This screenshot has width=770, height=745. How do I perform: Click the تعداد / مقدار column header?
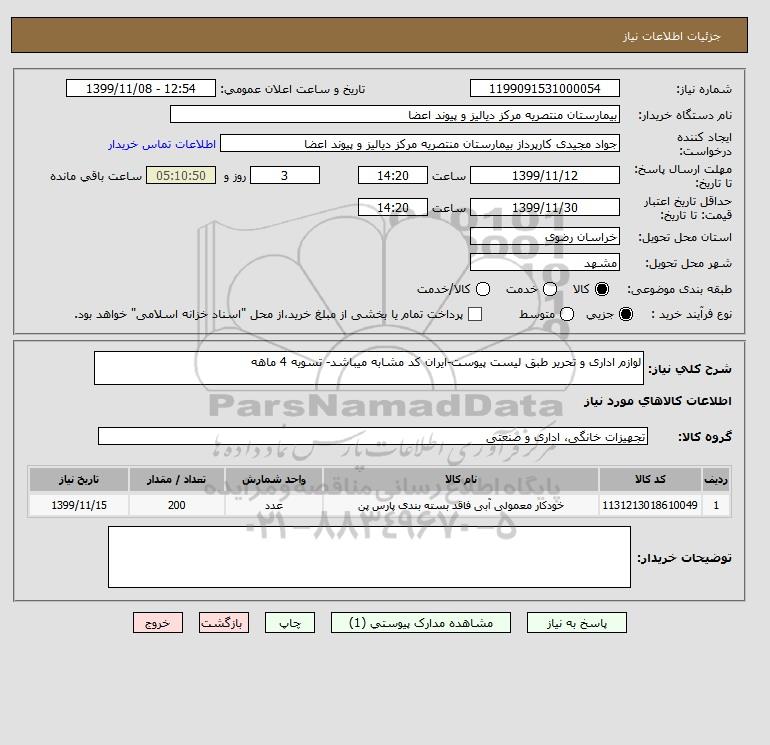pos(176,479)
